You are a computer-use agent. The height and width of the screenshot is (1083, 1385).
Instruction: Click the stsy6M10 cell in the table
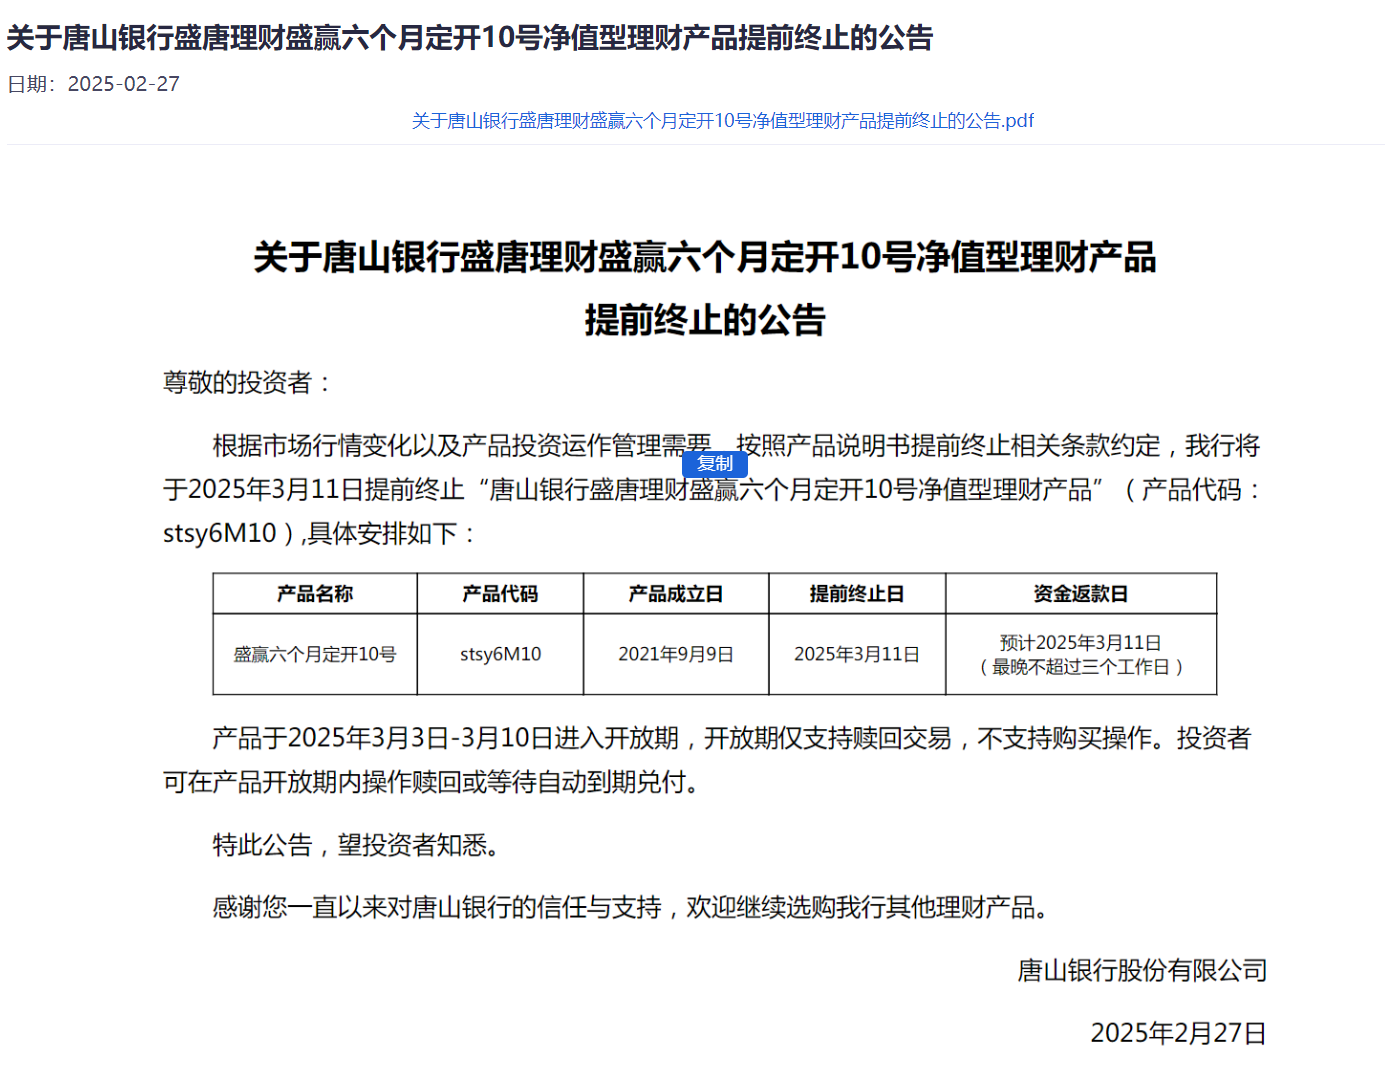[x=500, y=654]
